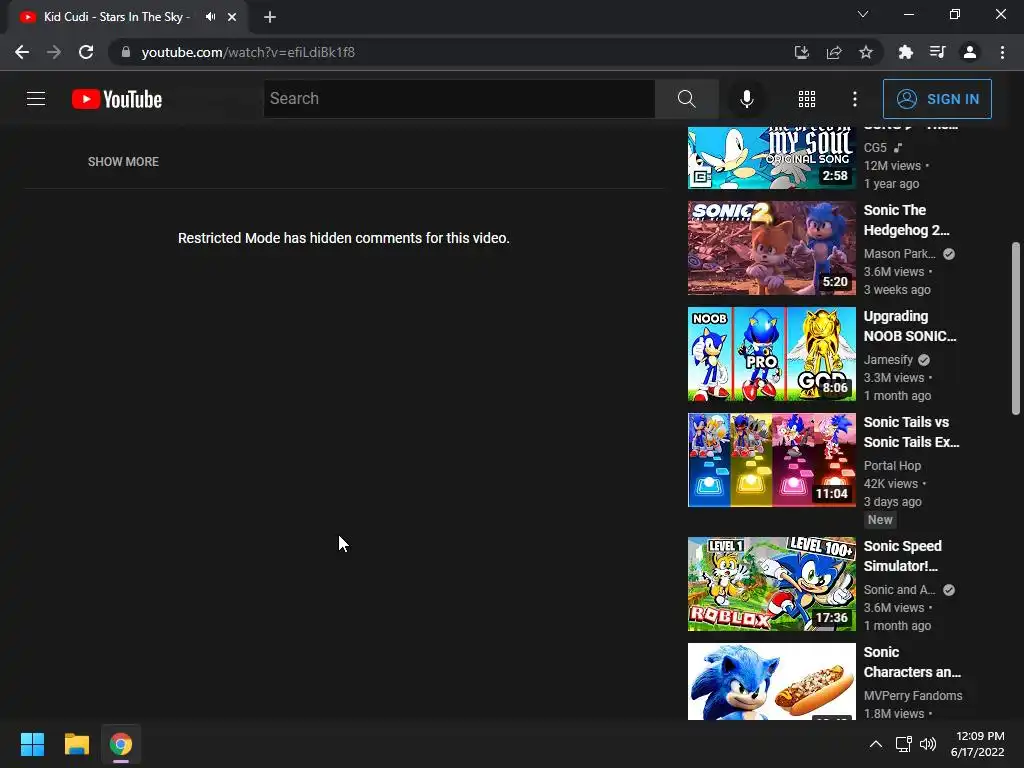Screen dimensions: 1024x768
Task: Start voice search with the microphone
Action: pos(746,99)
